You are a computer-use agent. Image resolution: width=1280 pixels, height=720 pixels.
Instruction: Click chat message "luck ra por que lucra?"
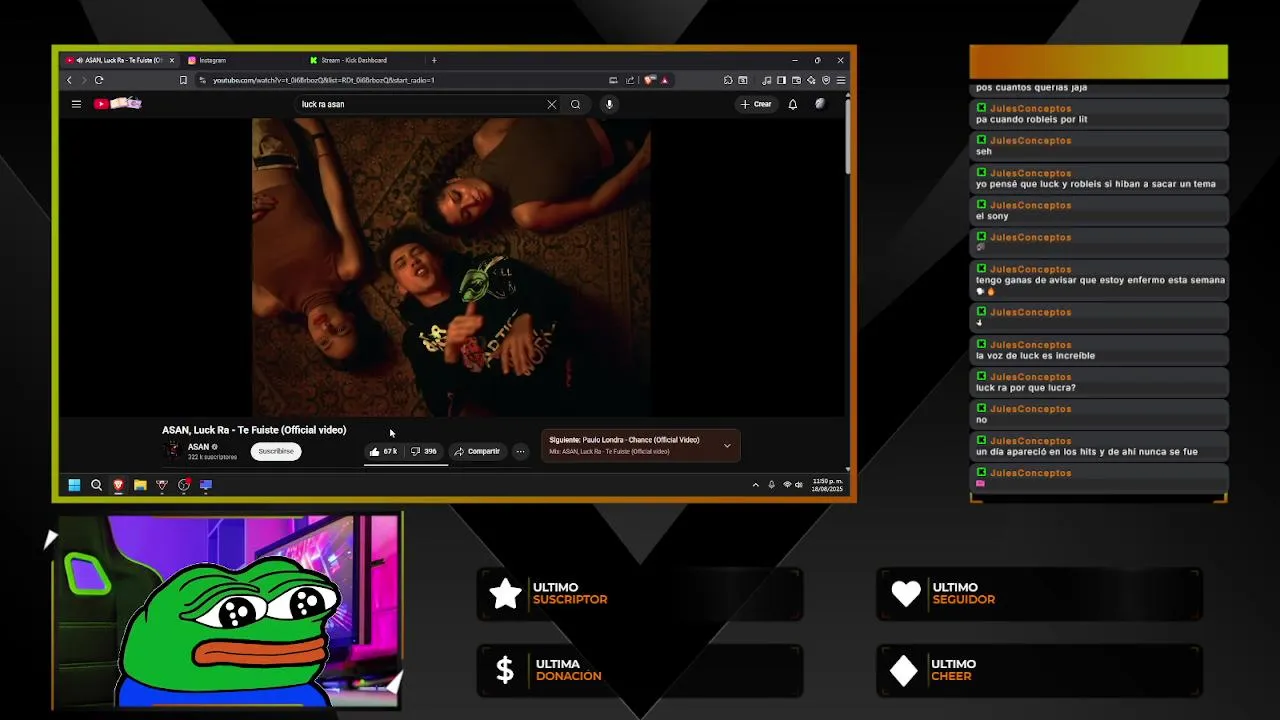(1026, 387)
